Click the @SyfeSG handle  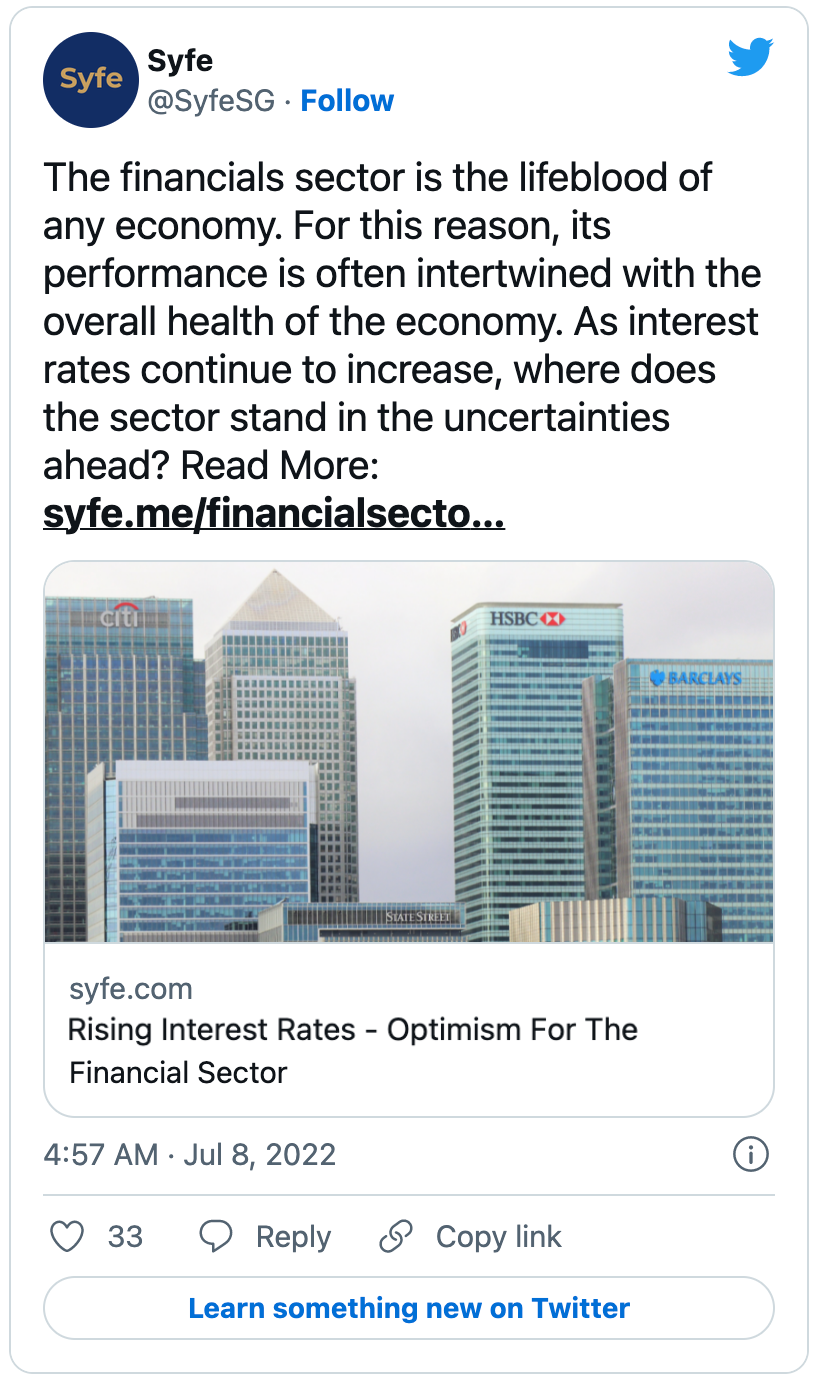(211, 101)
